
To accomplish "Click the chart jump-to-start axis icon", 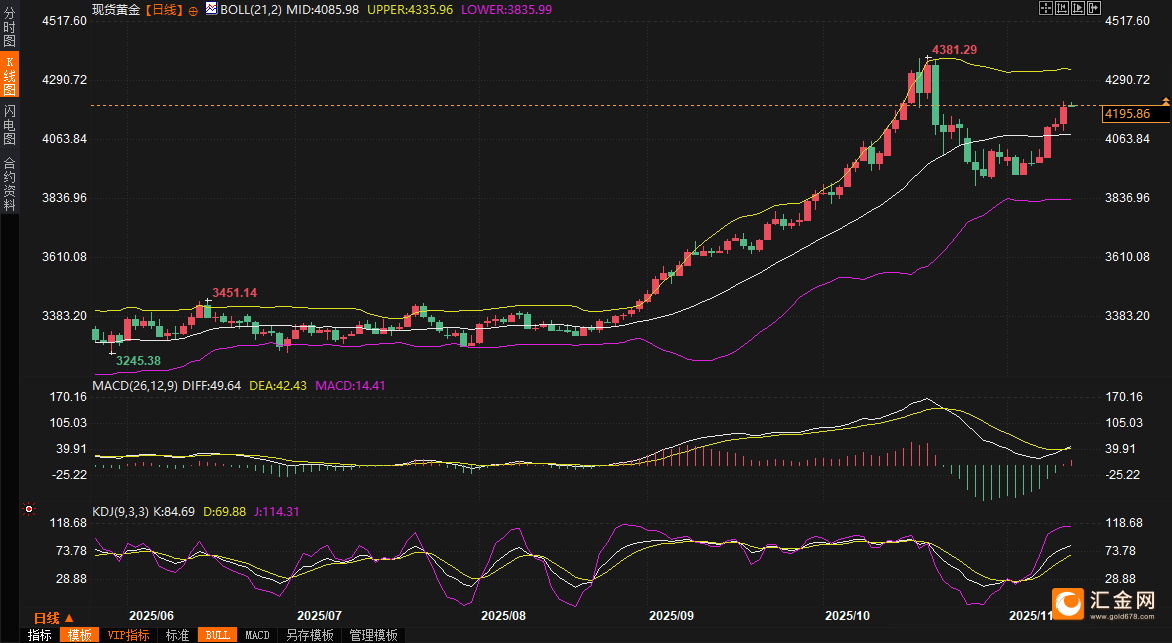I will click(1062, 8).
